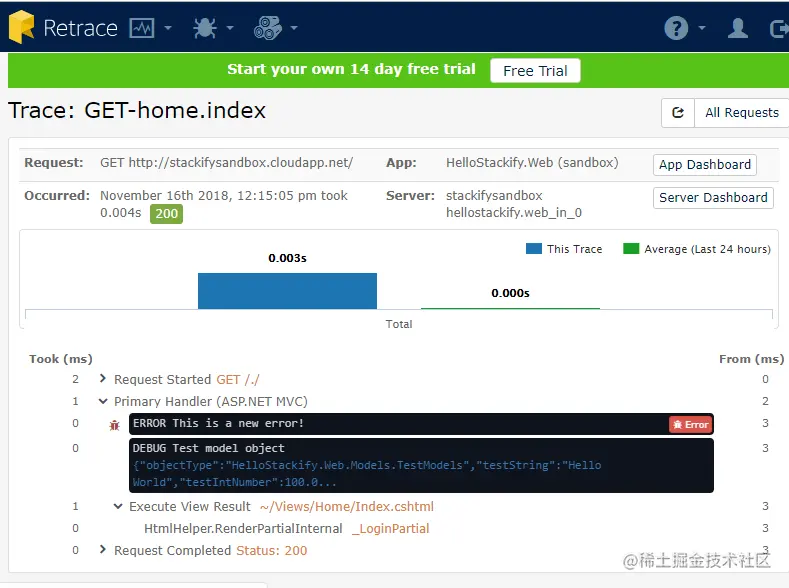
Task: Click the green 0.000s average bar
Action: coord(510,308)
